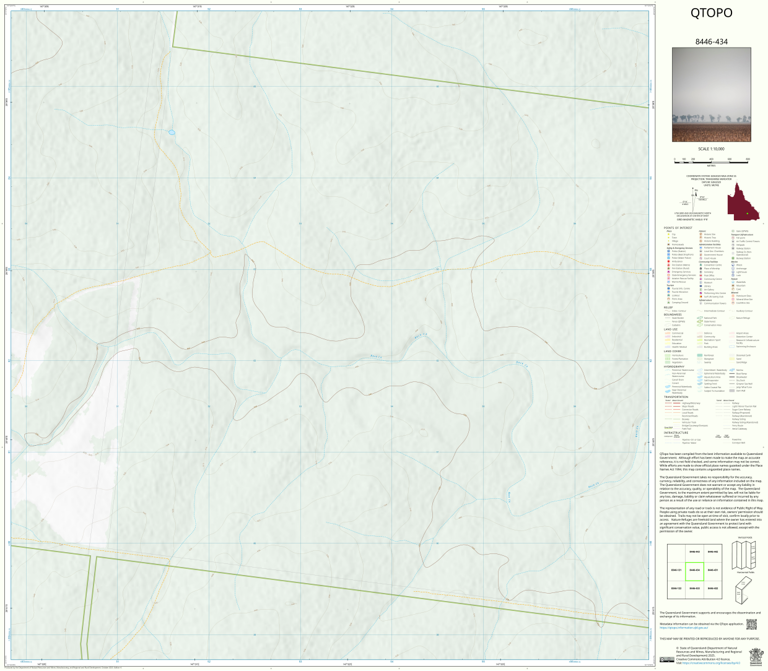The width and height of the screenshot is (768, 671).
Task: Click the folded map stand diagram
Action: (744, 590)
